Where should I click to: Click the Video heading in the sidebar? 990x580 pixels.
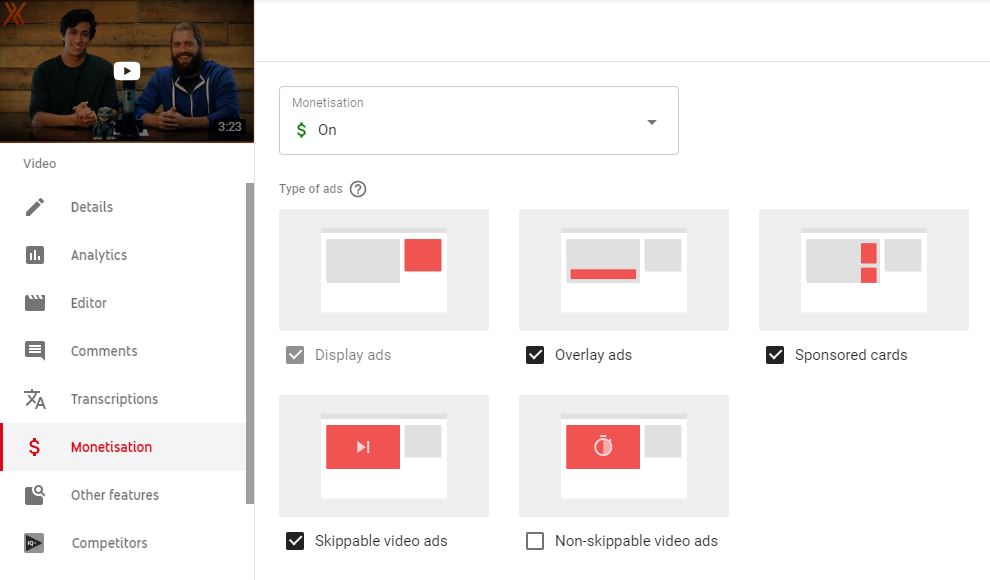(40, 163)
